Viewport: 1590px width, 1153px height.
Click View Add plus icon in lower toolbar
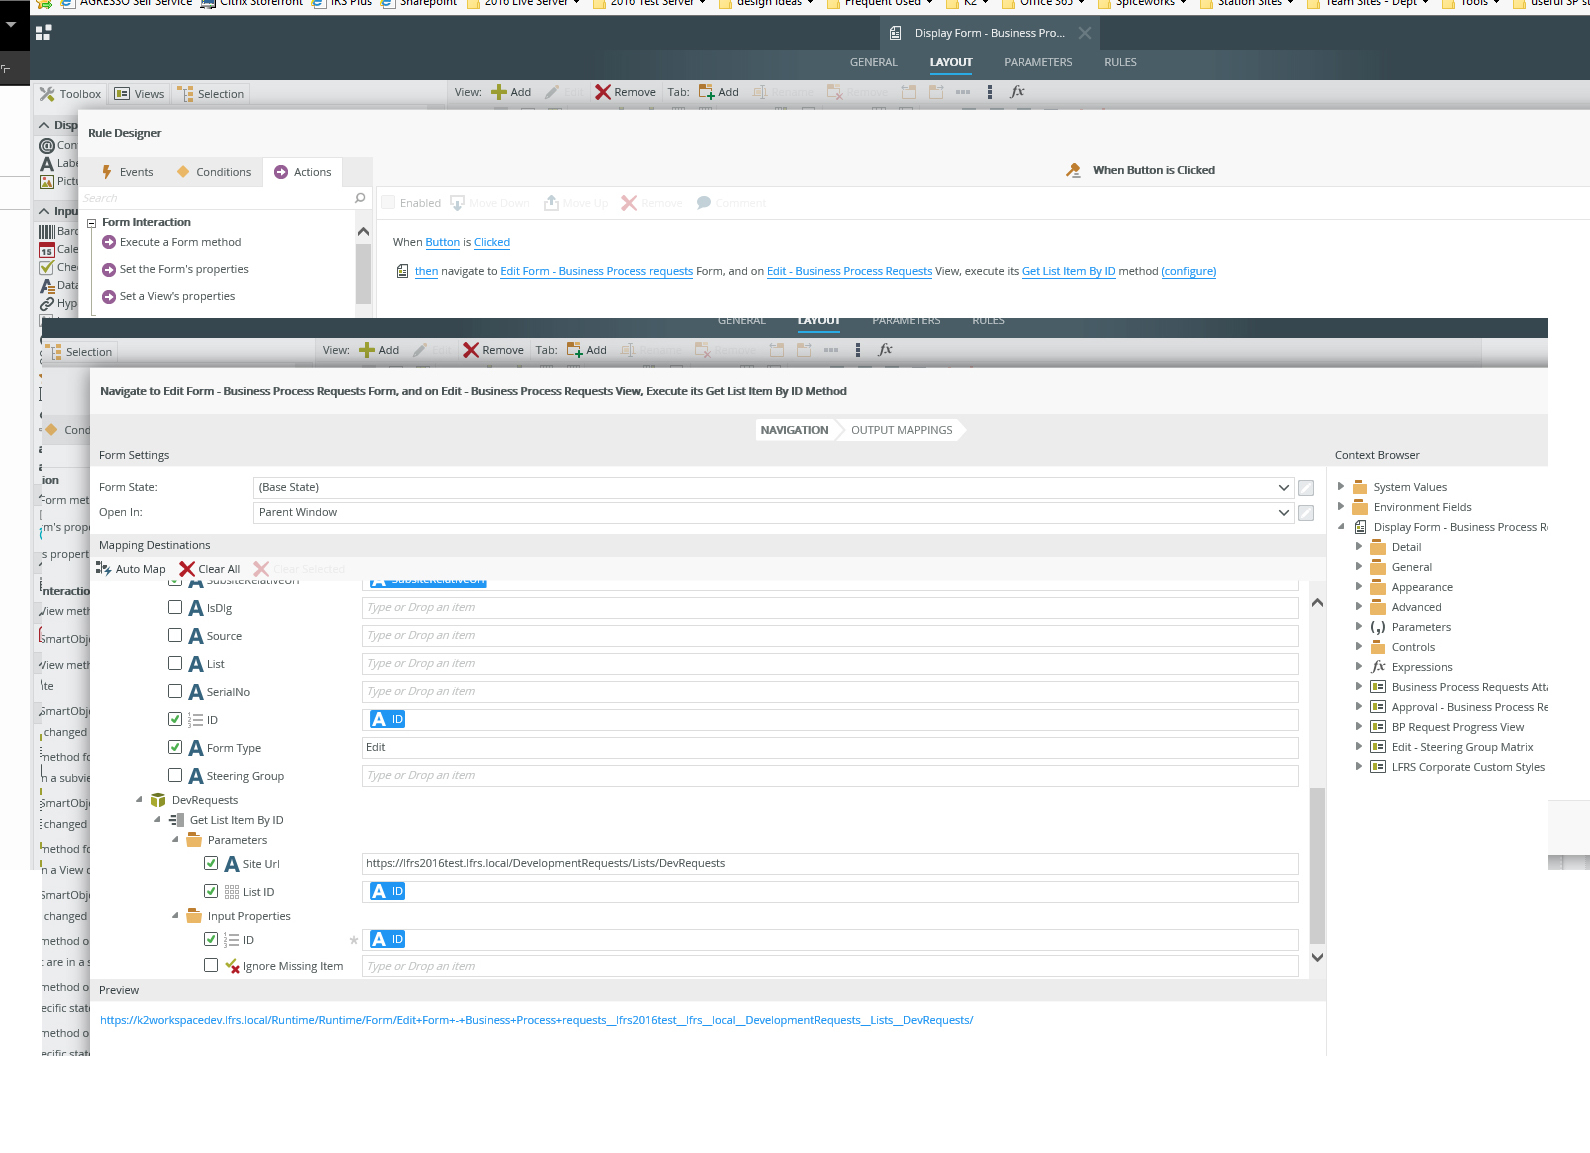pyautogui.click(x=367, y=350)
